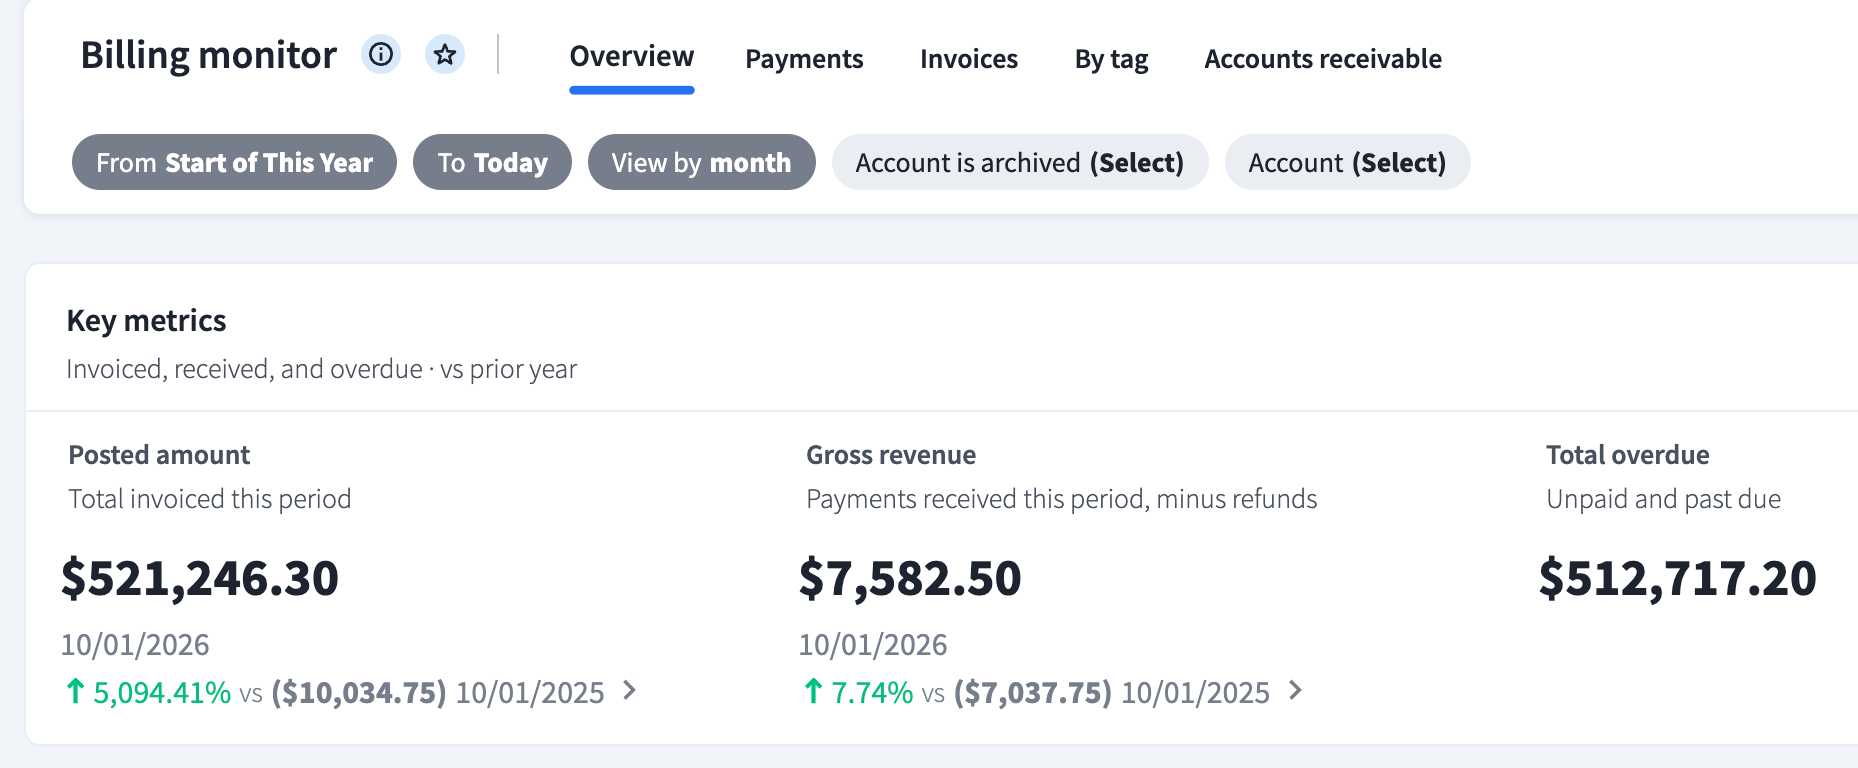Screen dimensions: 1858x768
Task: Star the Billing monitor dashboard as favorite
Action: [445, 54]
